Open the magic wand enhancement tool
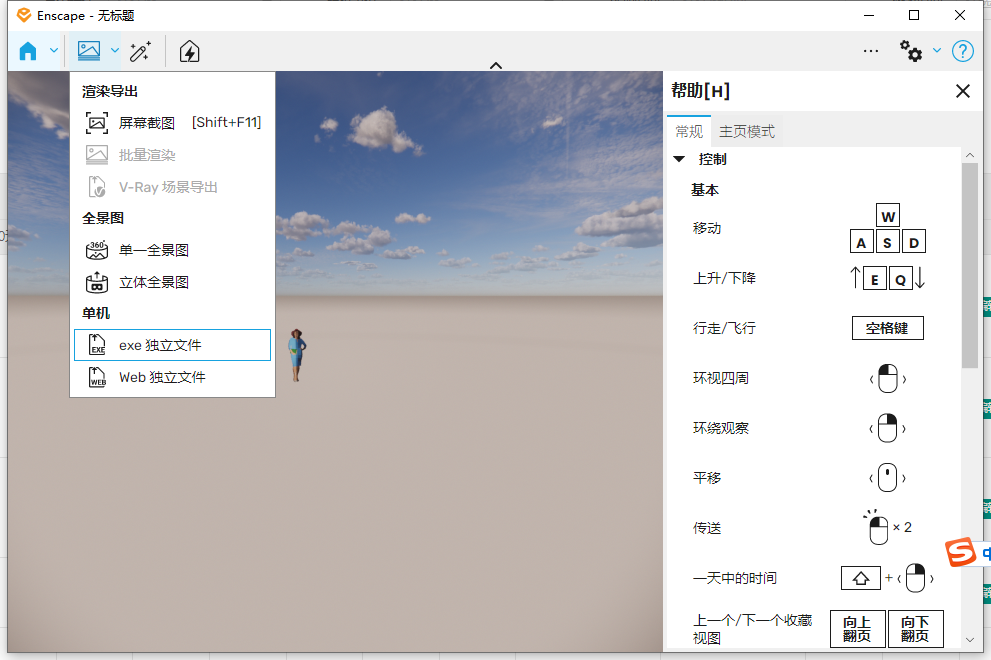The width and height of the screenshot is (991, 660). coord(140,51)
